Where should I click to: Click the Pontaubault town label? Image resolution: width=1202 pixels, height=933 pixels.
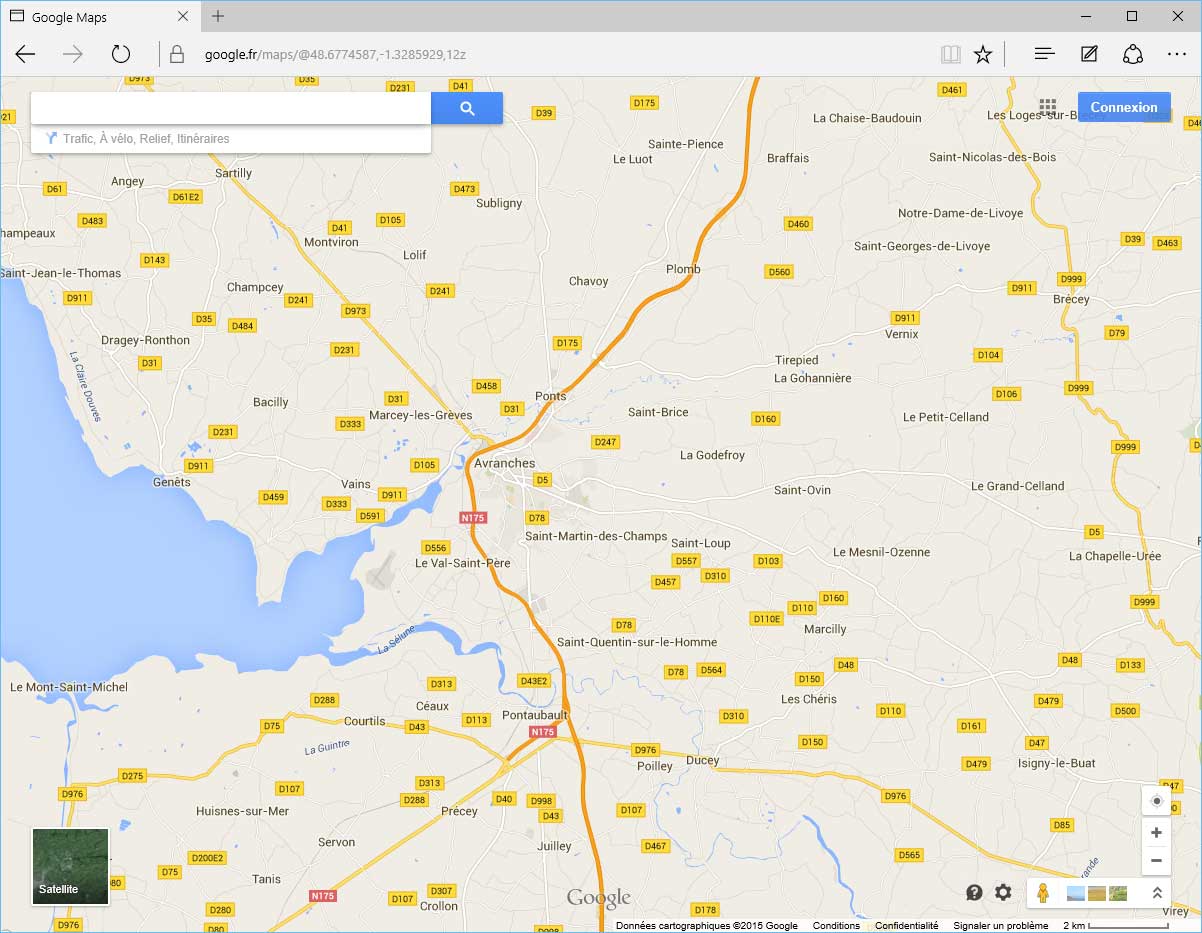click(x=535, y=715)
